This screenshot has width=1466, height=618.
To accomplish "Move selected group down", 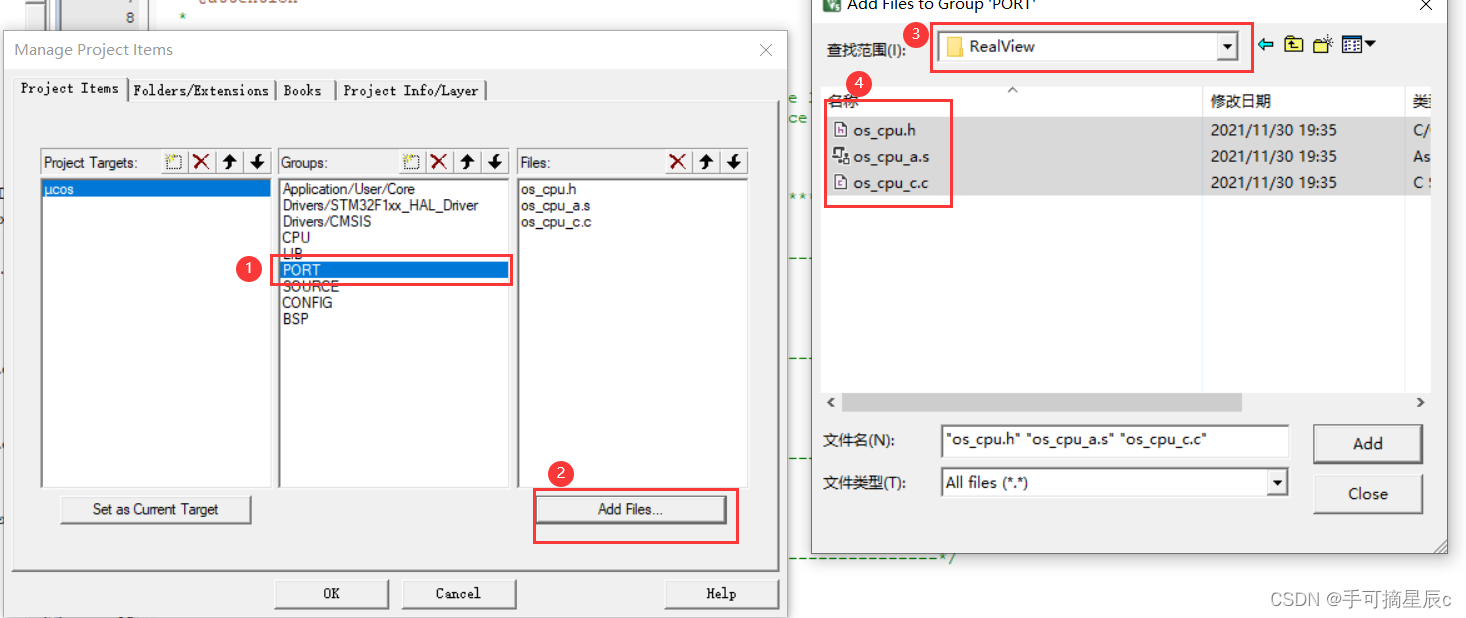I will point(495,162).
